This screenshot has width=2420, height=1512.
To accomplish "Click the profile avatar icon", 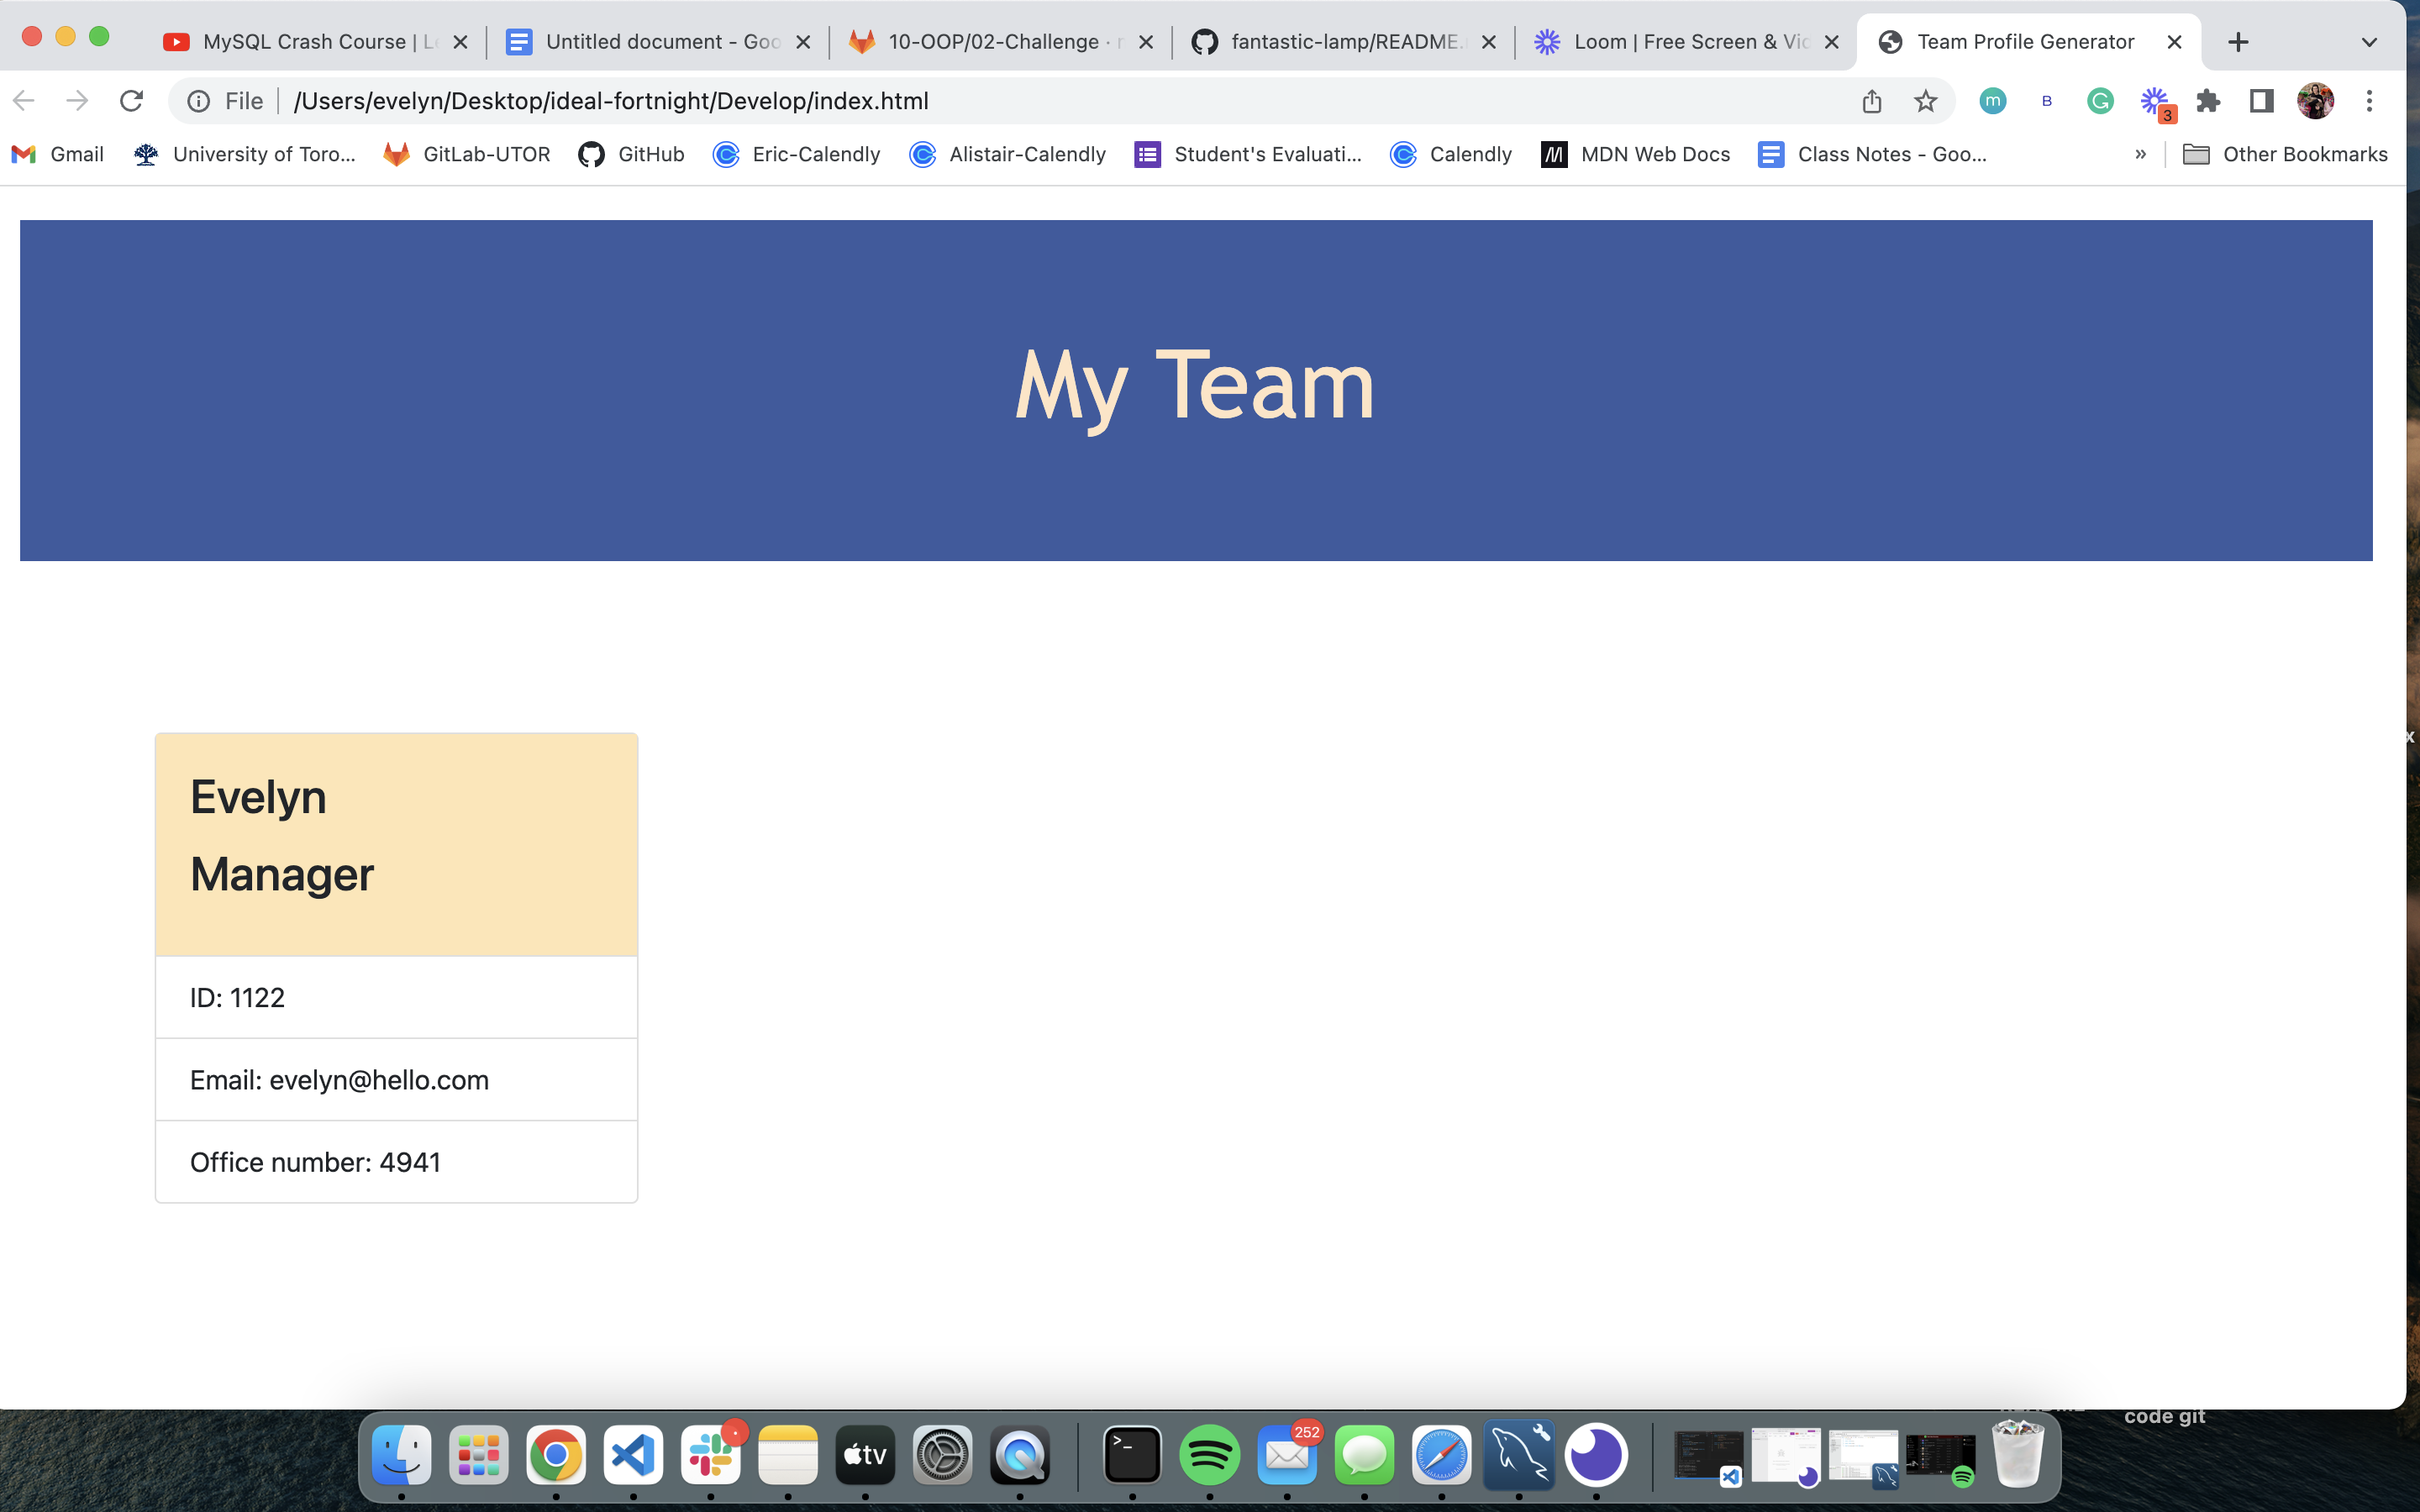I will 2314,99.
